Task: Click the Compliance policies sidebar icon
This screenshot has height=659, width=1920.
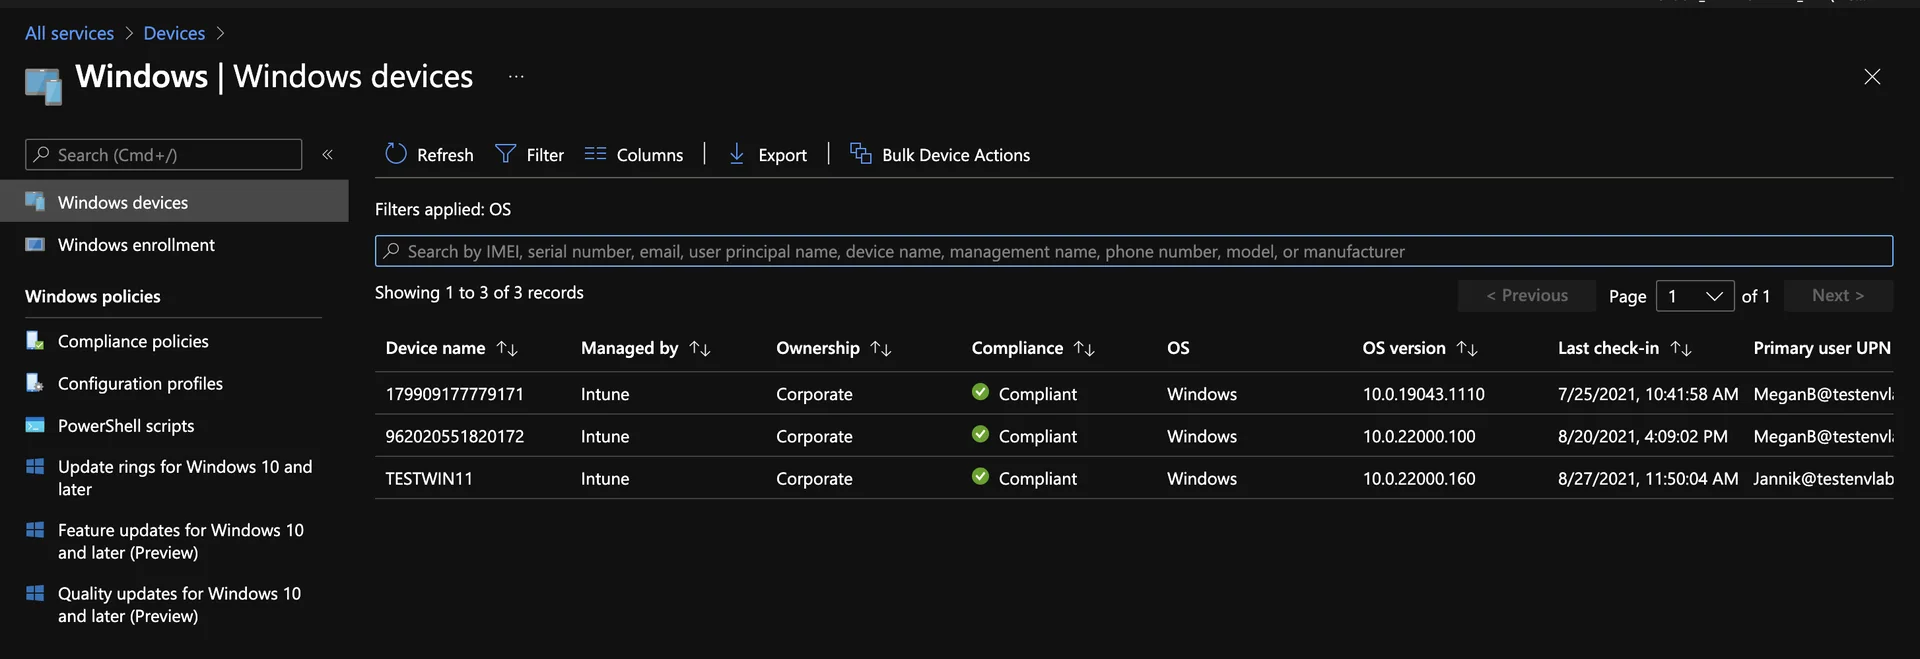Action: pos(35,341)
